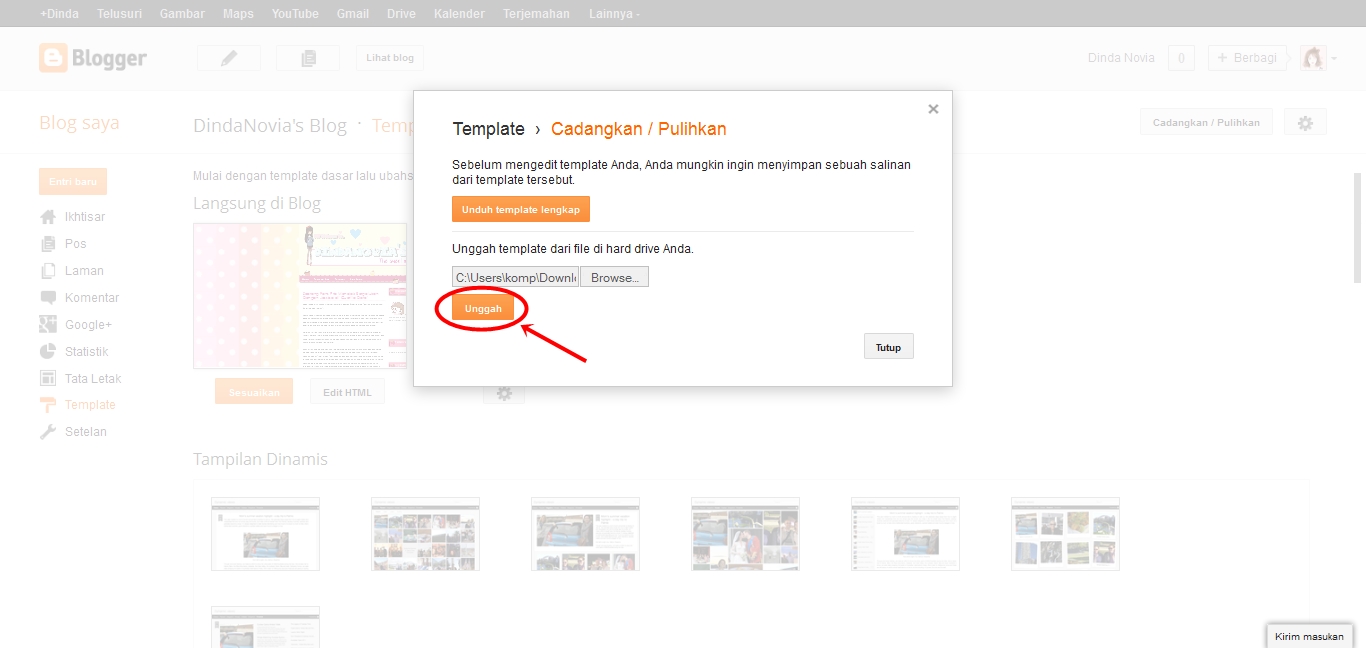Image resolution: width=1366 pixels, height=648 pixels.
Task: Open Pos in sidebar
Action: (x=76, y=244)
